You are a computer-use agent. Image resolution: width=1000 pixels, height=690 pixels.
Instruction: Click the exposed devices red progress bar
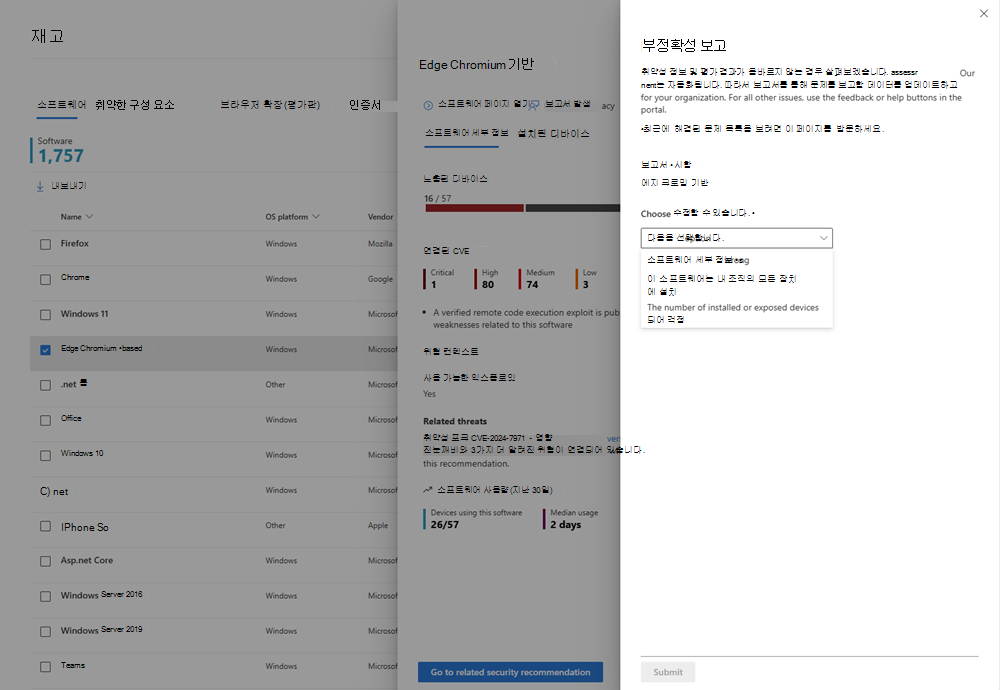[x=474, y=208]
